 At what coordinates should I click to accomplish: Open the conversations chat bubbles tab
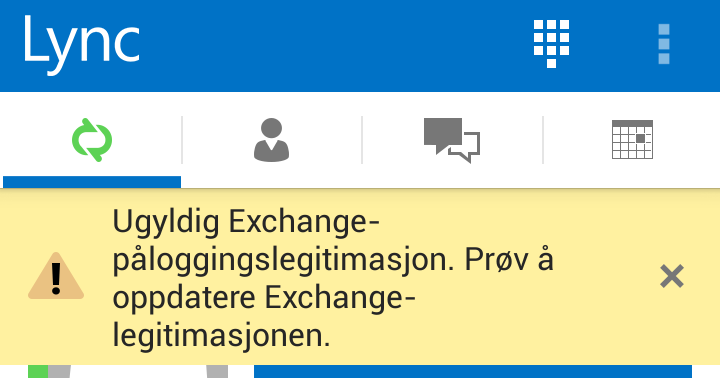click(x=452, y=140)
